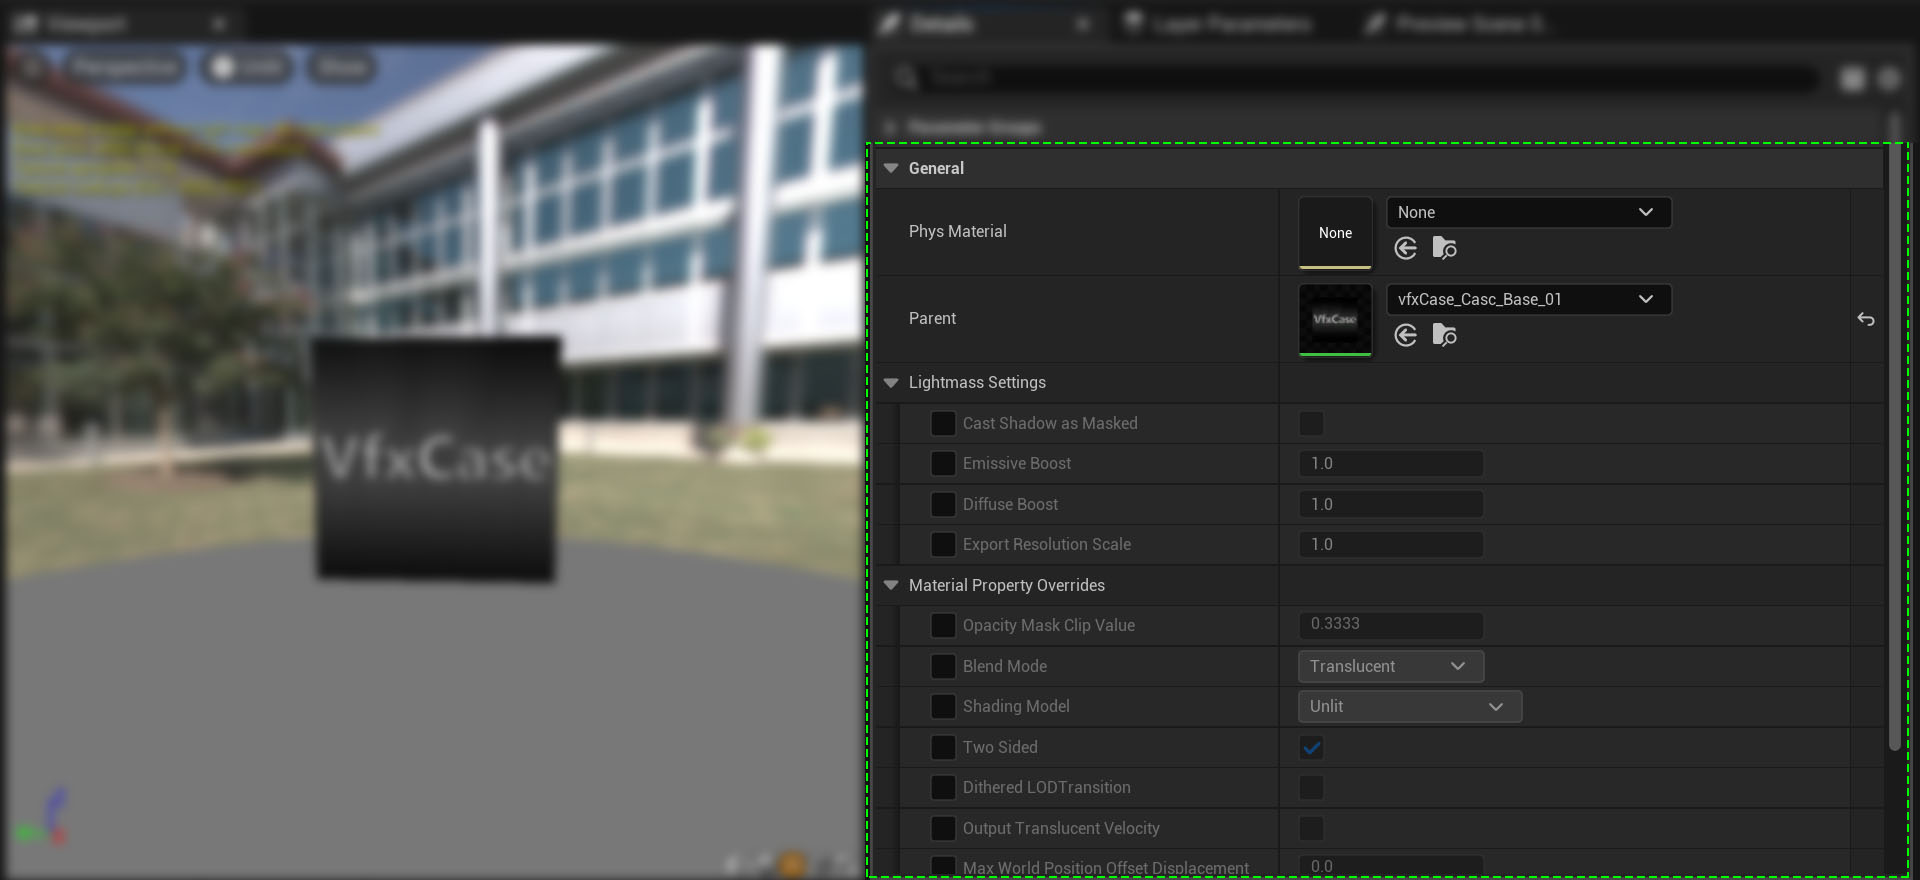1920x880 pixels.
Task: Toggle the Dithered LODTransition value checkbox
Action: point(1311,787)
